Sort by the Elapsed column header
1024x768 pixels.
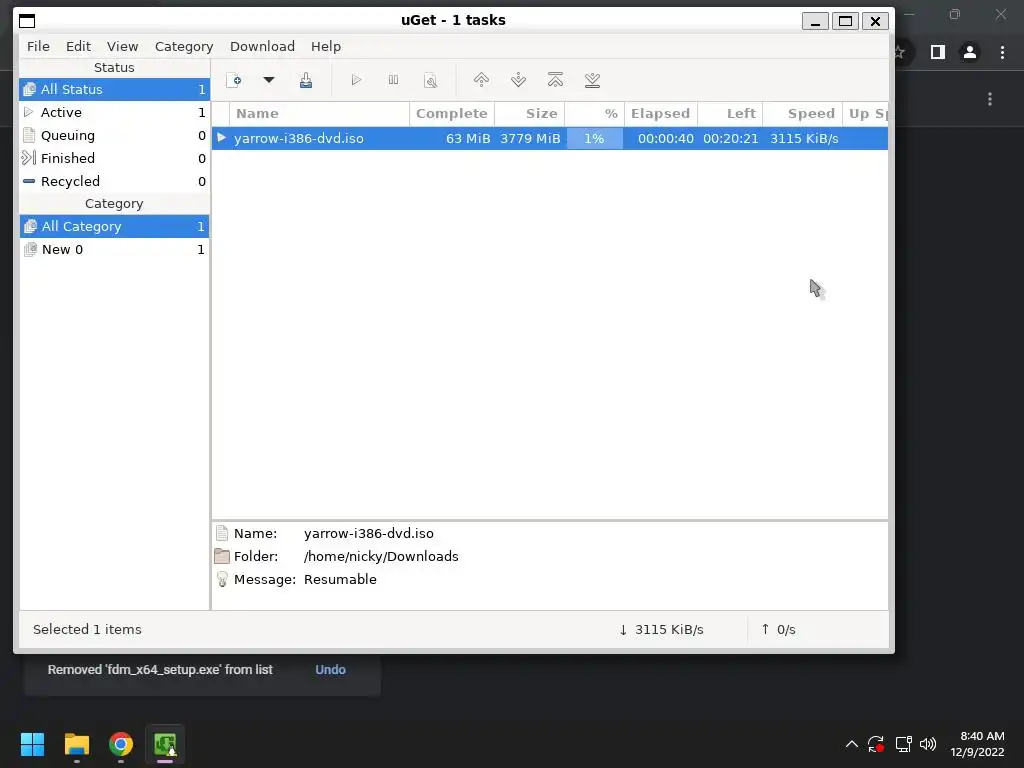click(x=661, y=114)
